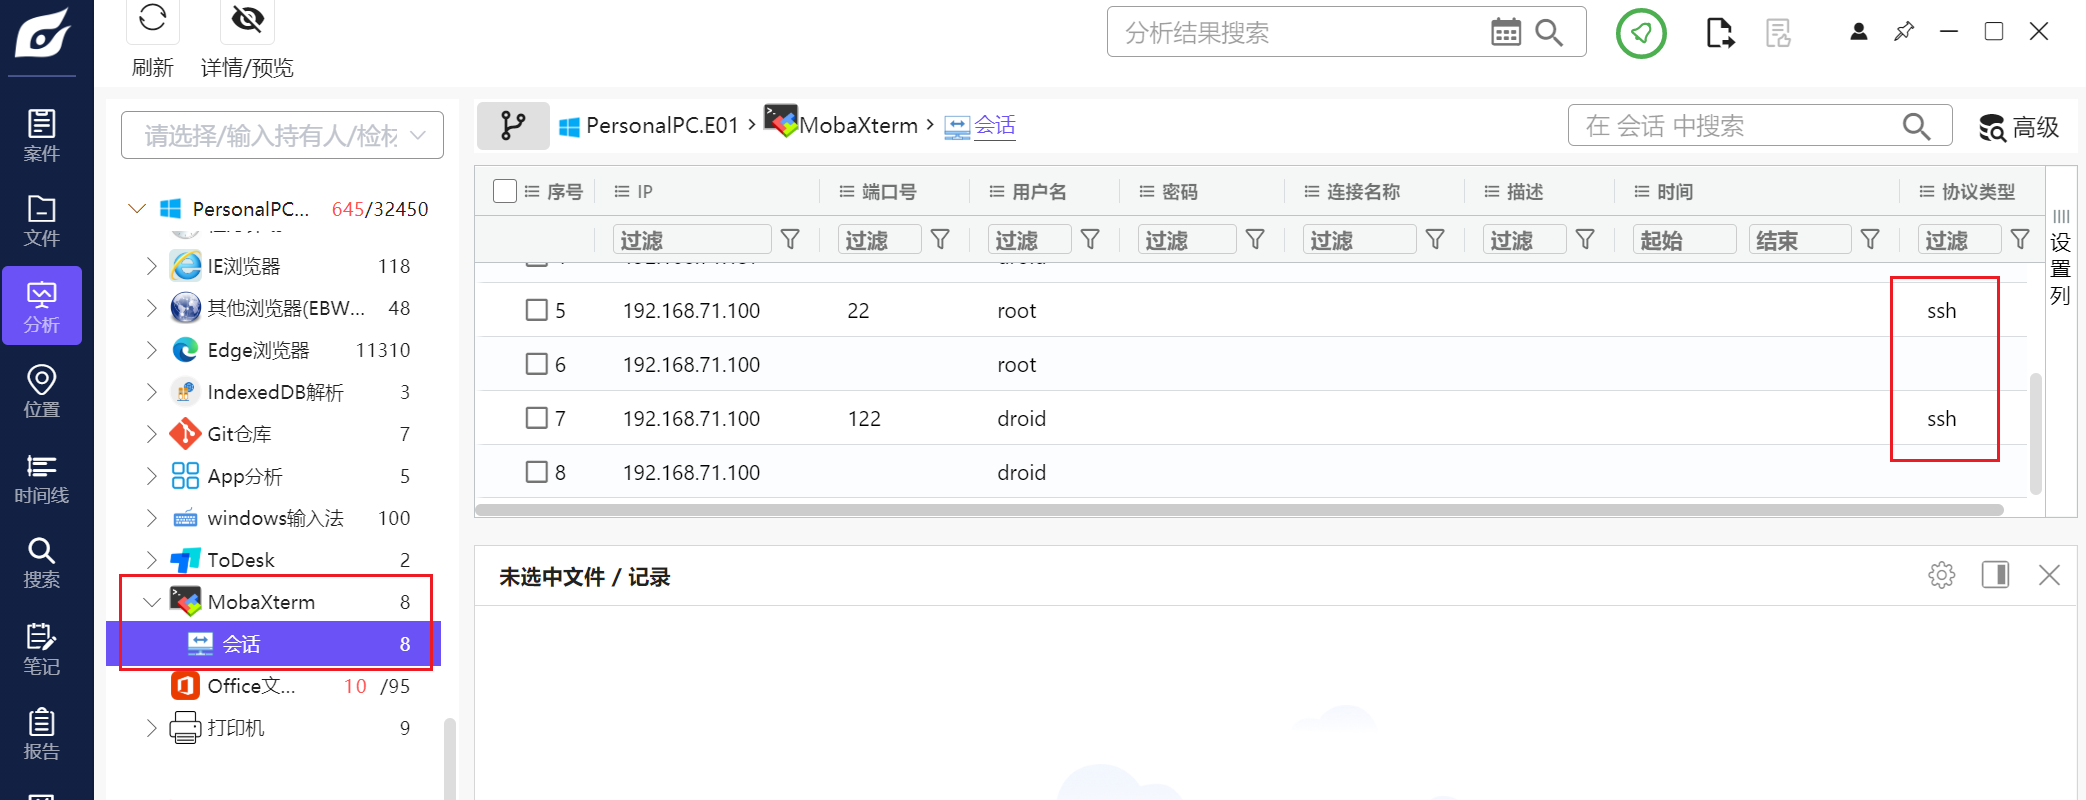Click the 端口号 column filter funnel icon

940,240
